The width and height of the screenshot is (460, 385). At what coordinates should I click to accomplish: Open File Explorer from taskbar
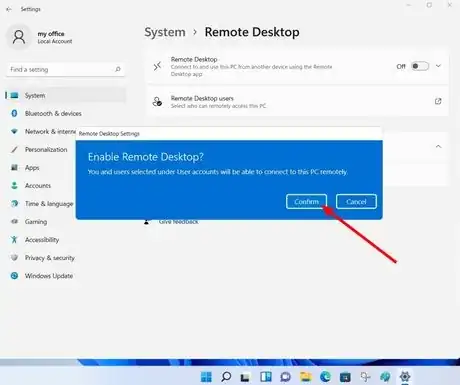(305, 377)
